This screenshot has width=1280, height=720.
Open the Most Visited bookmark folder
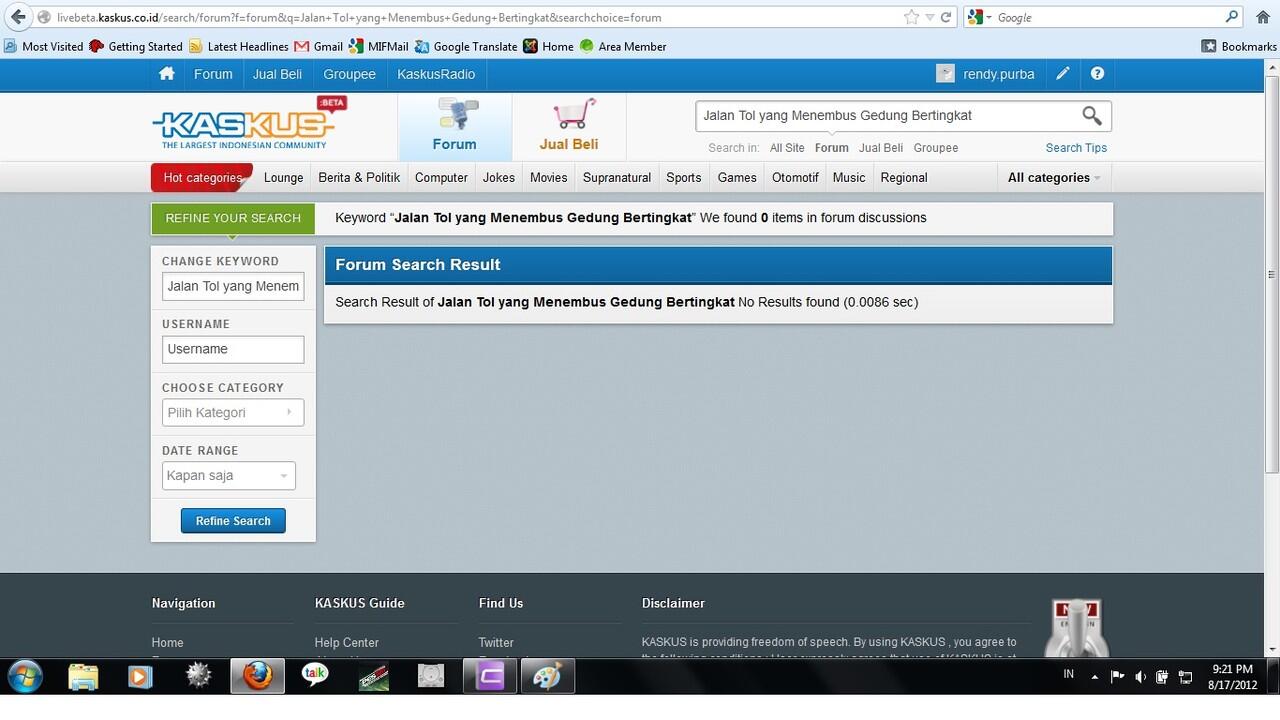pyautogui.click(x=44, y=46)
